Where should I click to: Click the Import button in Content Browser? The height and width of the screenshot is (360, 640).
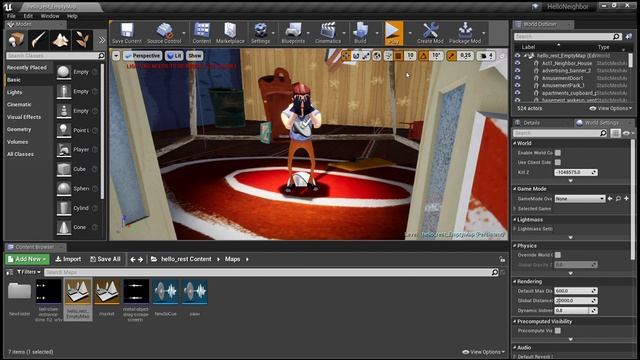tap(68, 259)
